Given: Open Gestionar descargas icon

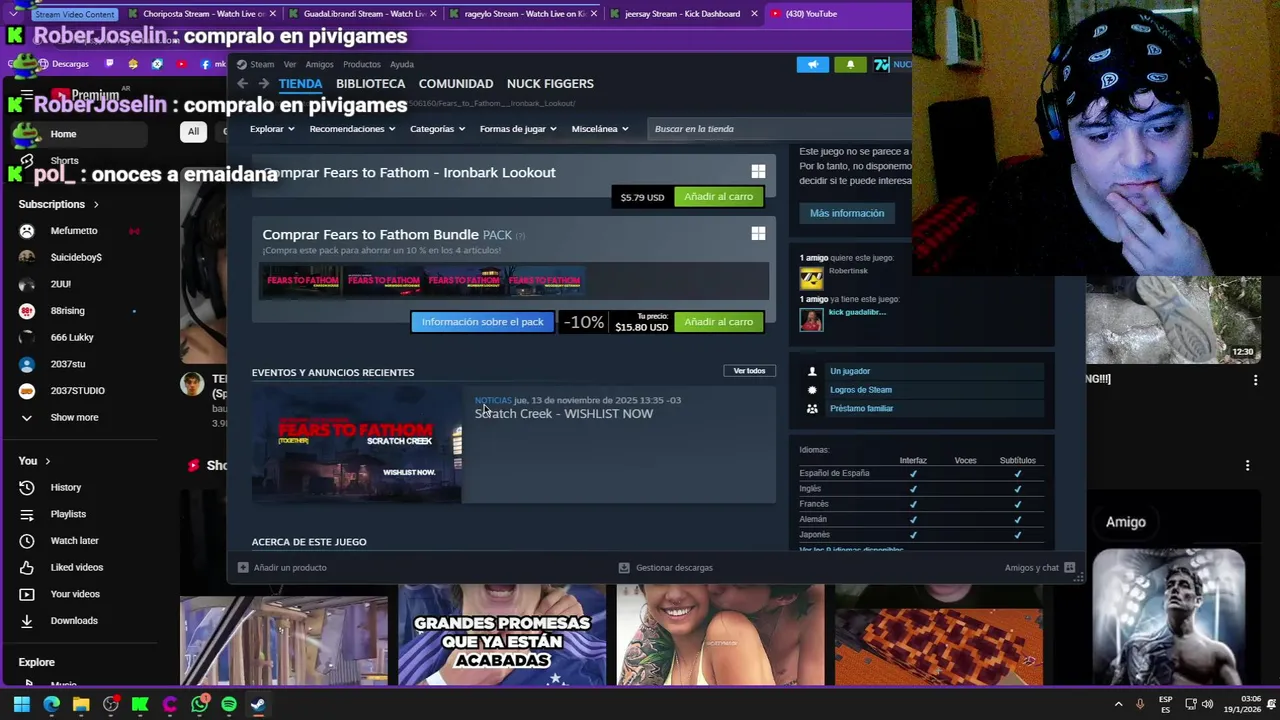Looking at the screenshot, I should click(624, 568).
